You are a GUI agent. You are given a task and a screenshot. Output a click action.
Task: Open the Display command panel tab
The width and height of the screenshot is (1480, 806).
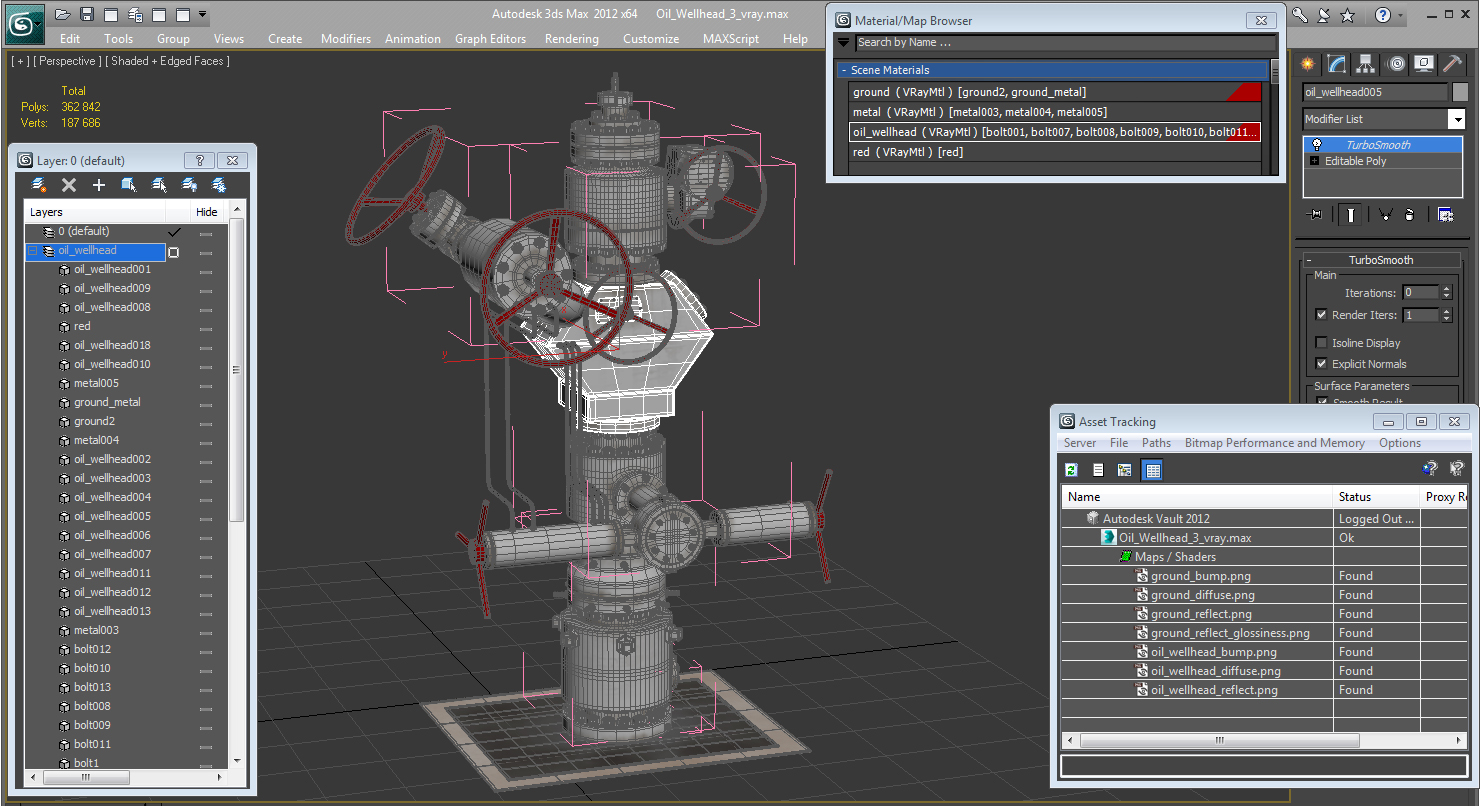point(1424,64)
